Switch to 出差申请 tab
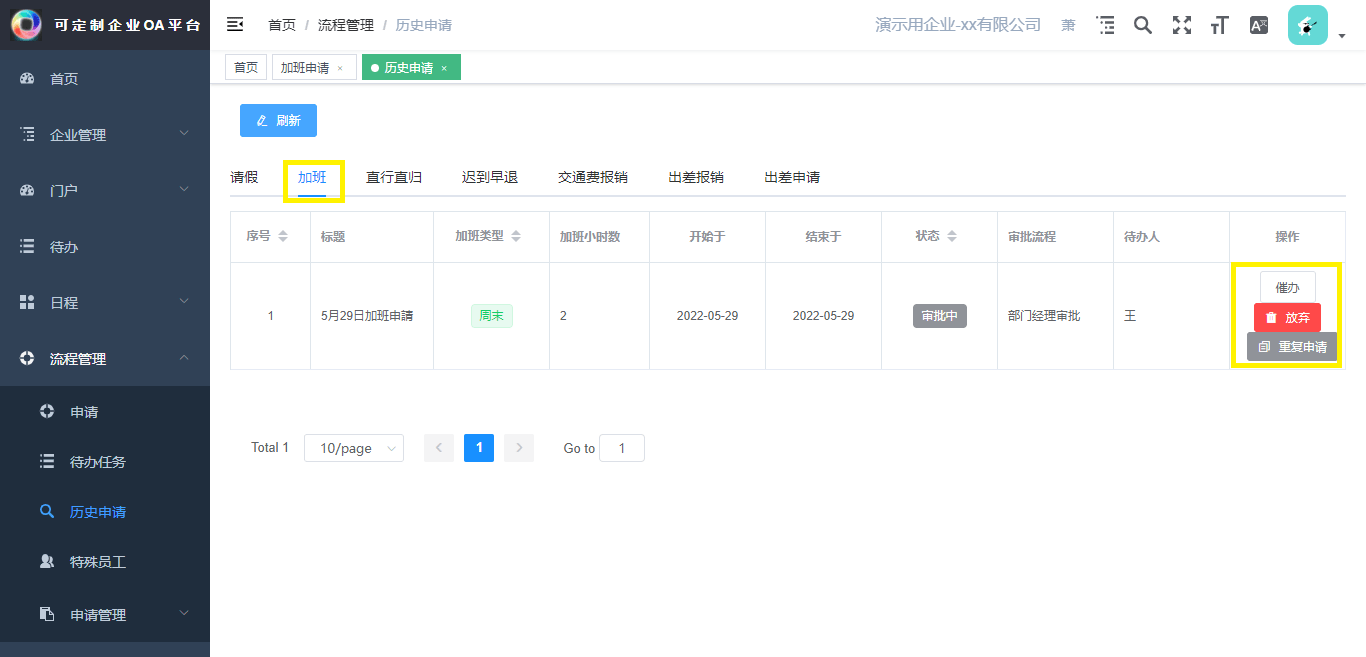1366x657 pixels. coord(792,177)
